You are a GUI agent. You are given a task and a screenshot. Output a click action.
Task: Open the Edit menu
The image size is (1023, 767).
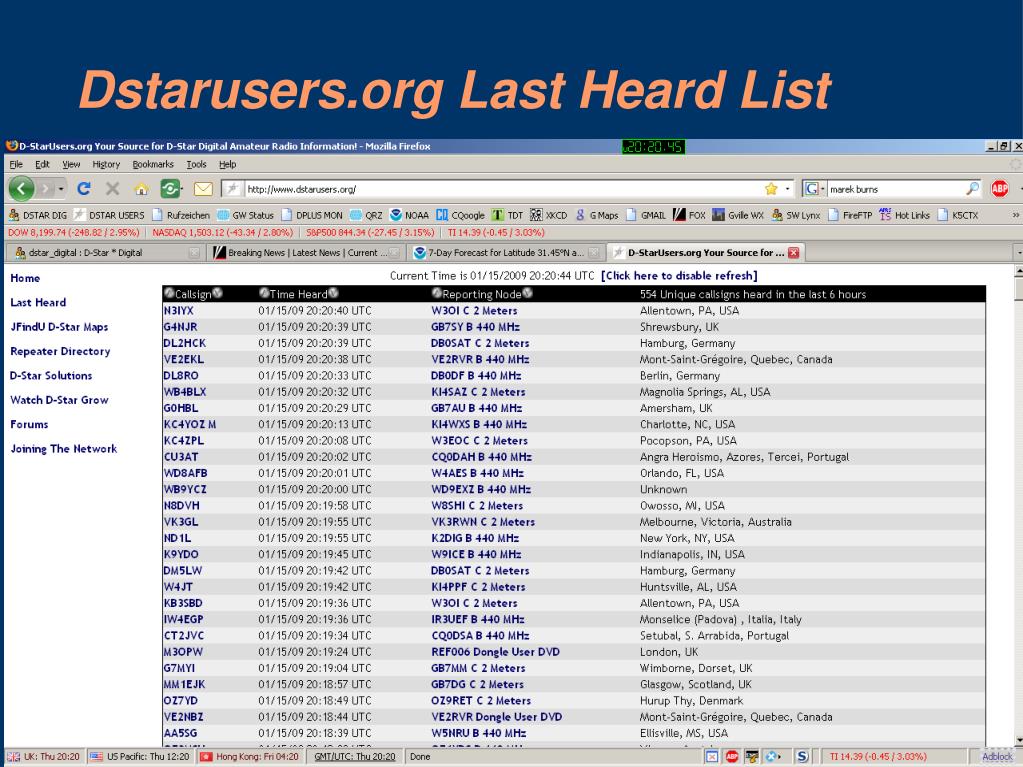(x=42, y=164)
